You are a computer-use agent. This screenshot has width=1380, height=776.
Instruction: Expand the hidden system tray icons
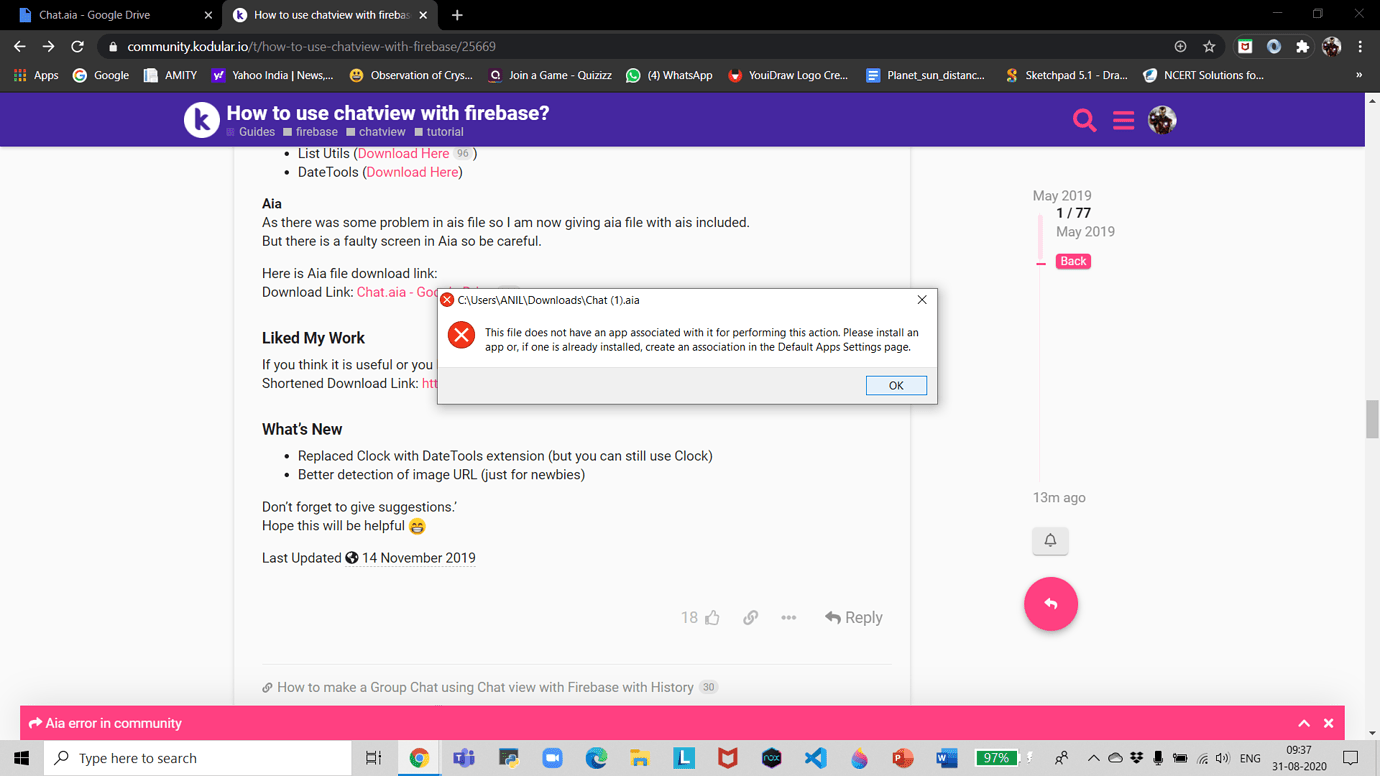1093,758
